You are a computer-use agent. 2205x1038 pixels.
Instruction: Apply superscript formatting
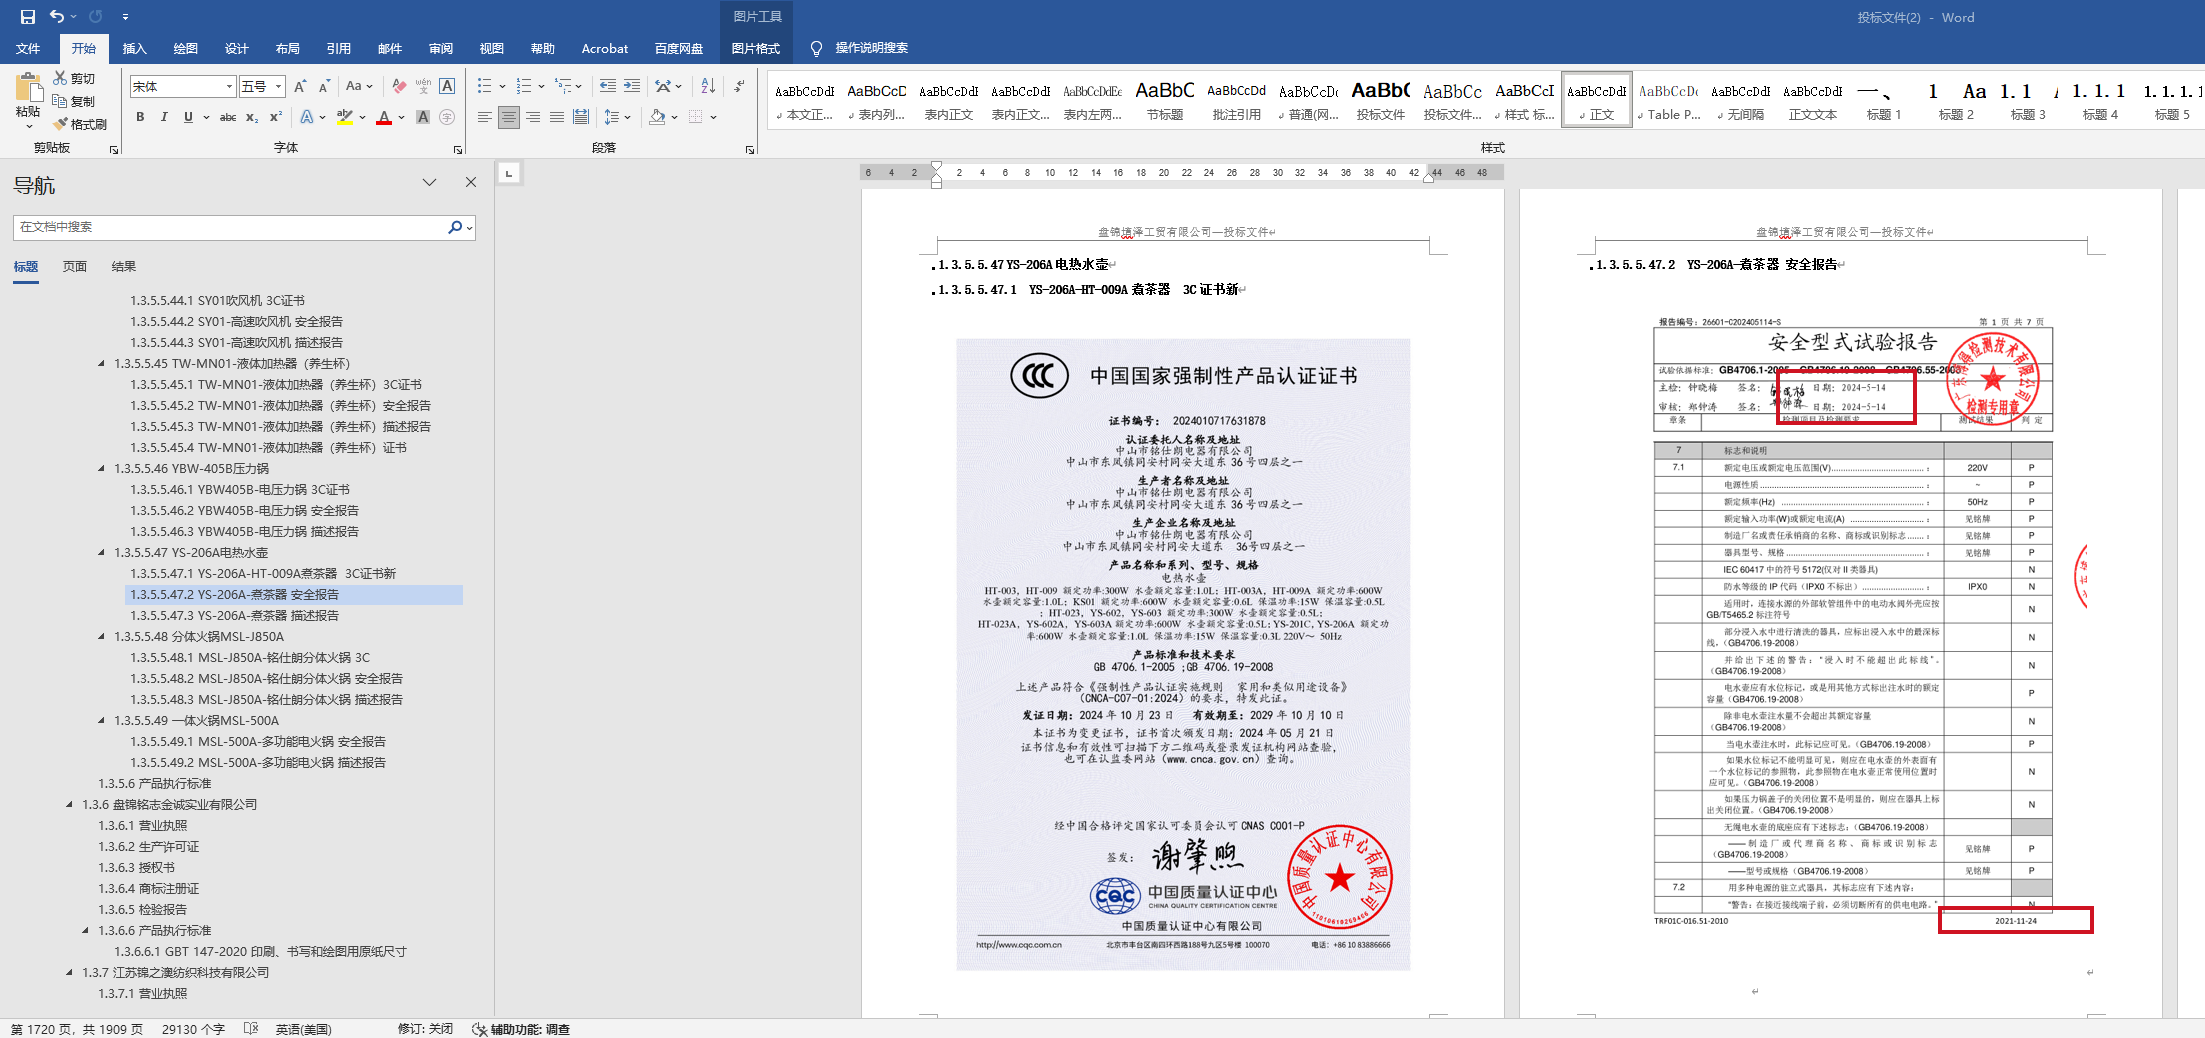tap(276, 117)
